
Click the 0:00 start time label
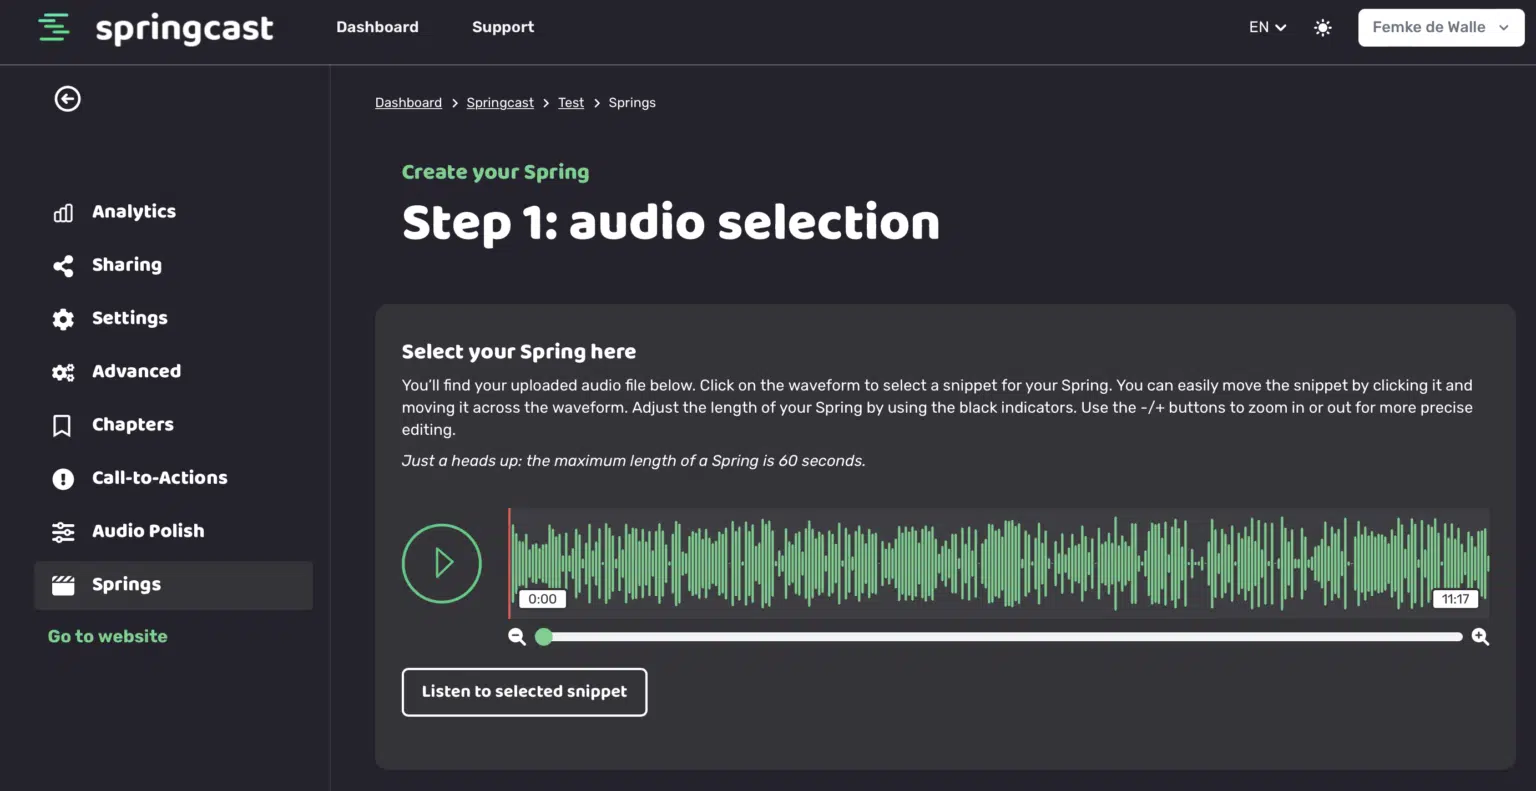[x=542, y=599]
